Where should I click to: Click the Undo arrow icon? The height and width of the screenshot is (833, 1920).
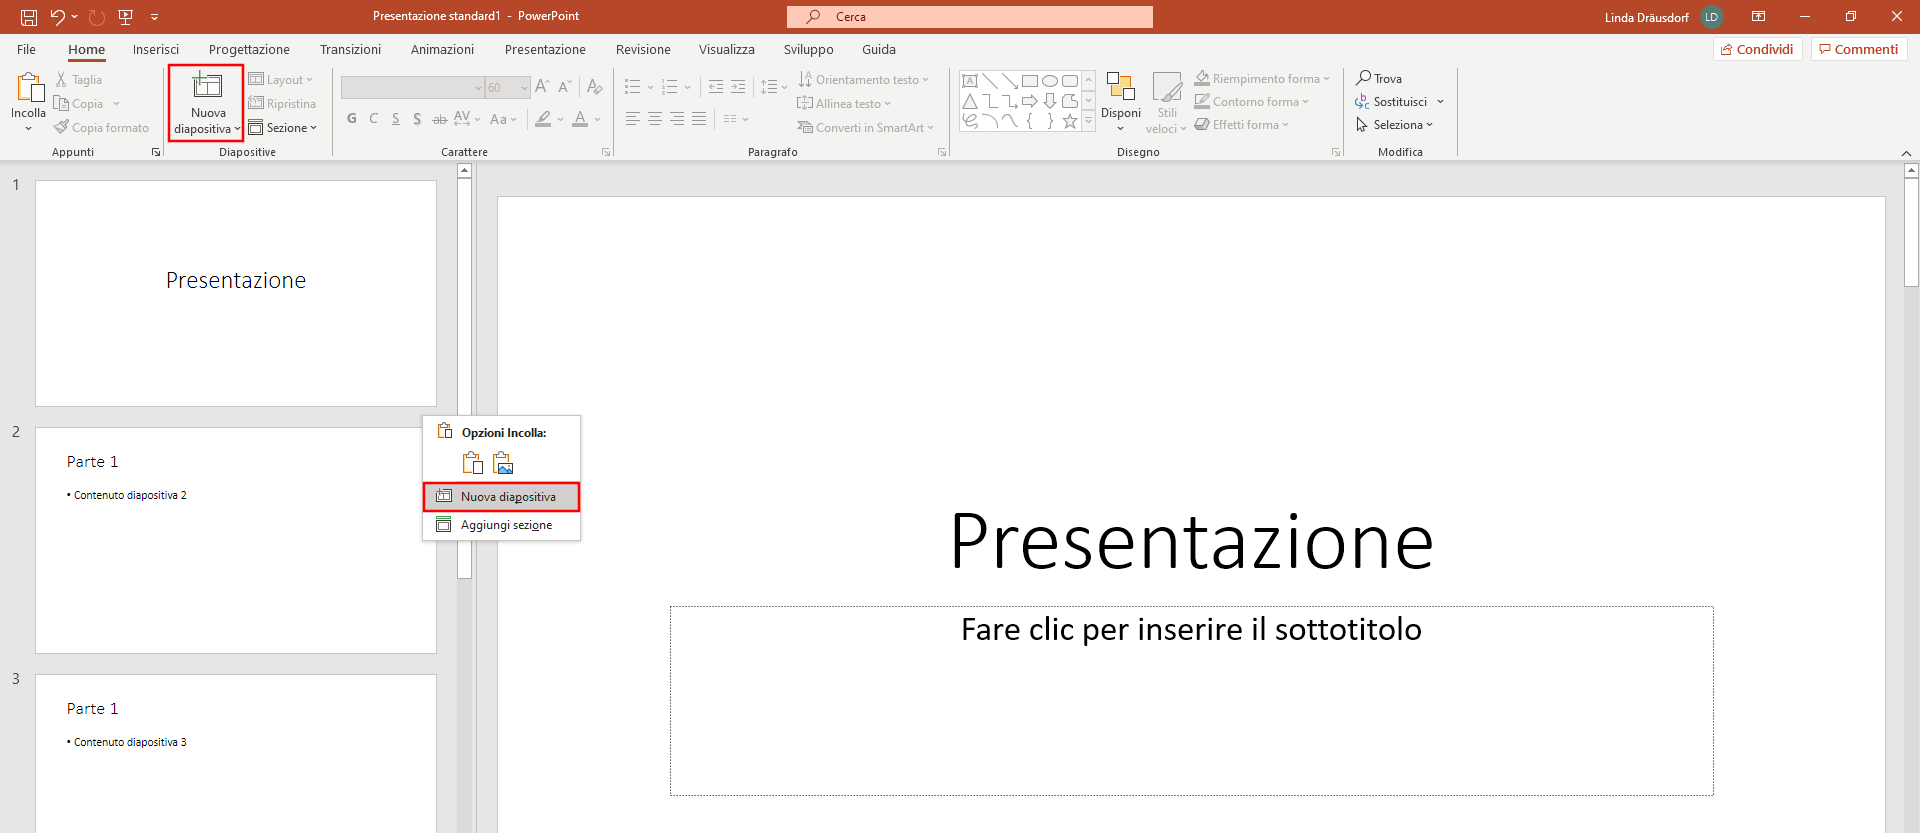click(x=58, y=17)
